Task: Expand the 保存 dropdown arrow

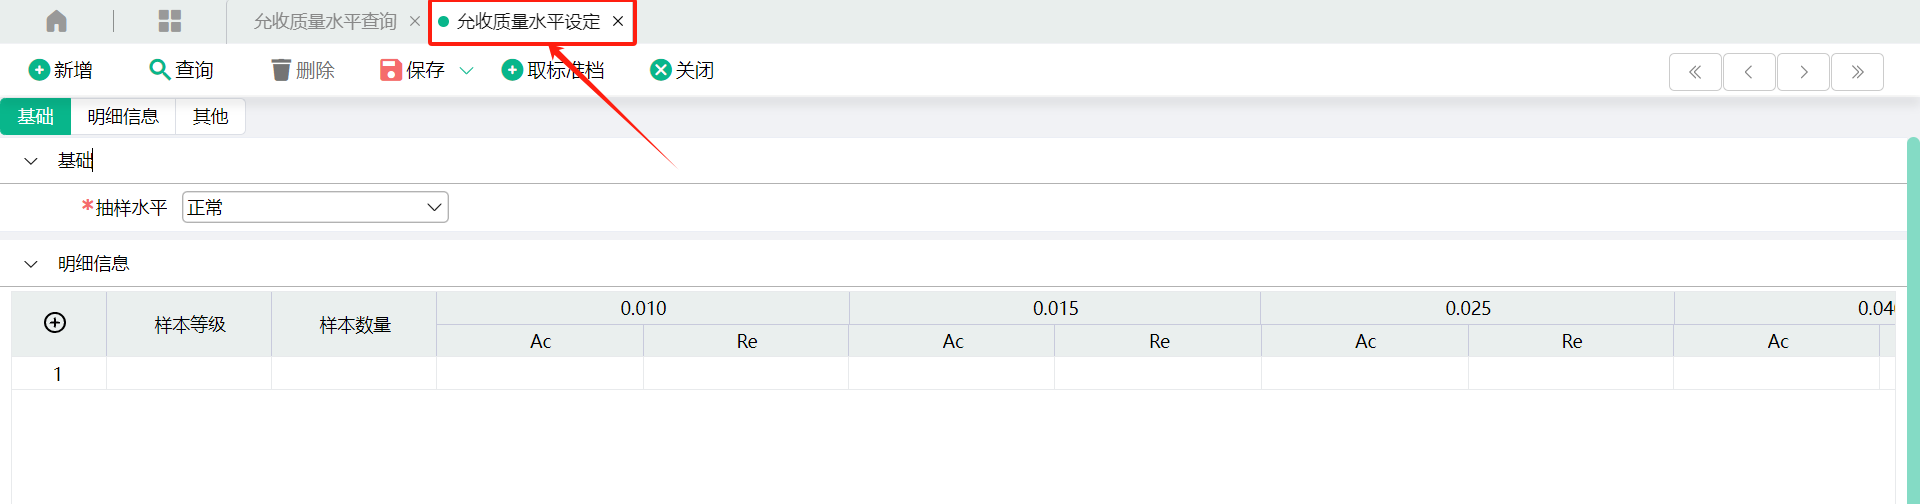Action: (466, 70)
